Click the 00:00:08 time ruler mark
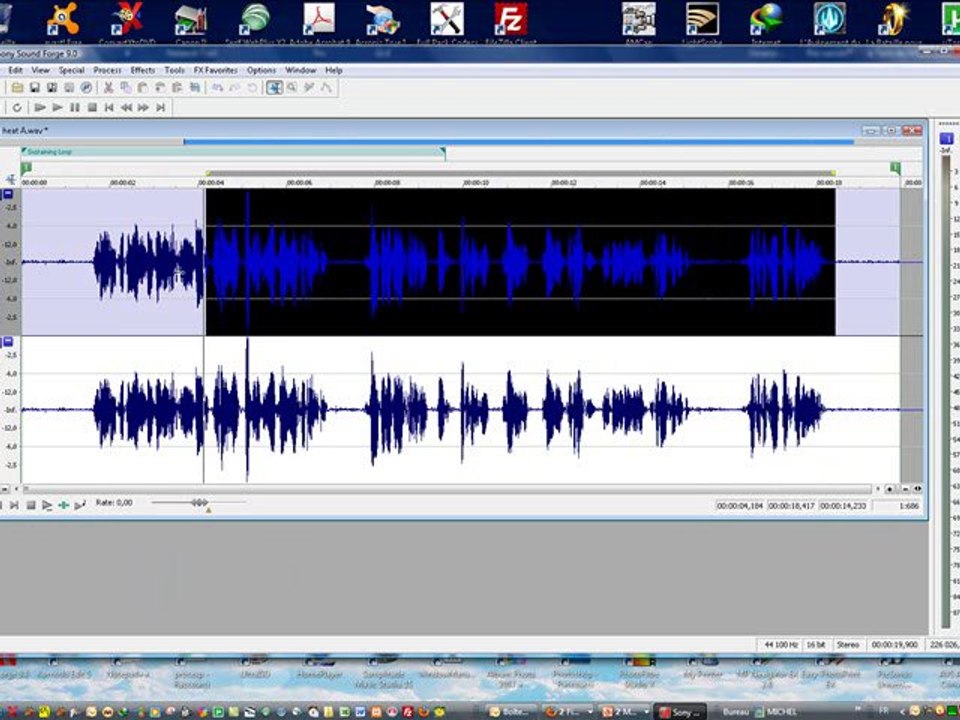The height and width of the screenshot is (720, 960). point(388,182)
